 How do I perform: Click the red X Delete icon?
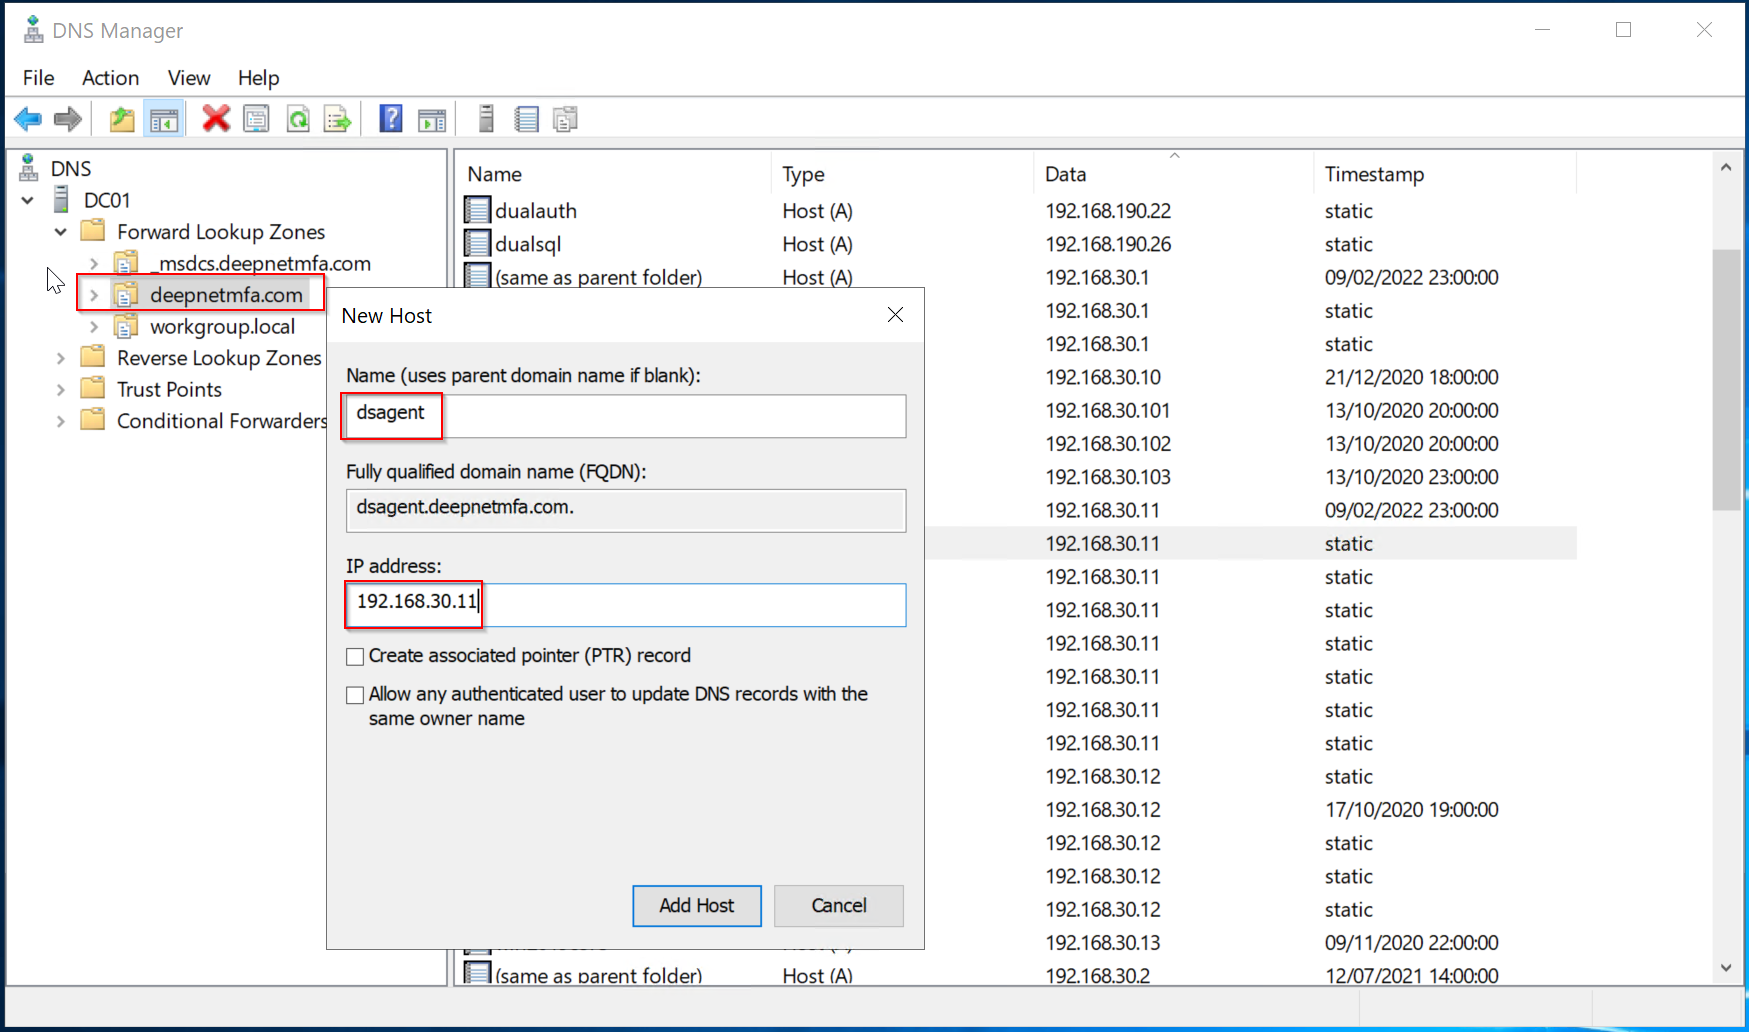coord(215,119)
